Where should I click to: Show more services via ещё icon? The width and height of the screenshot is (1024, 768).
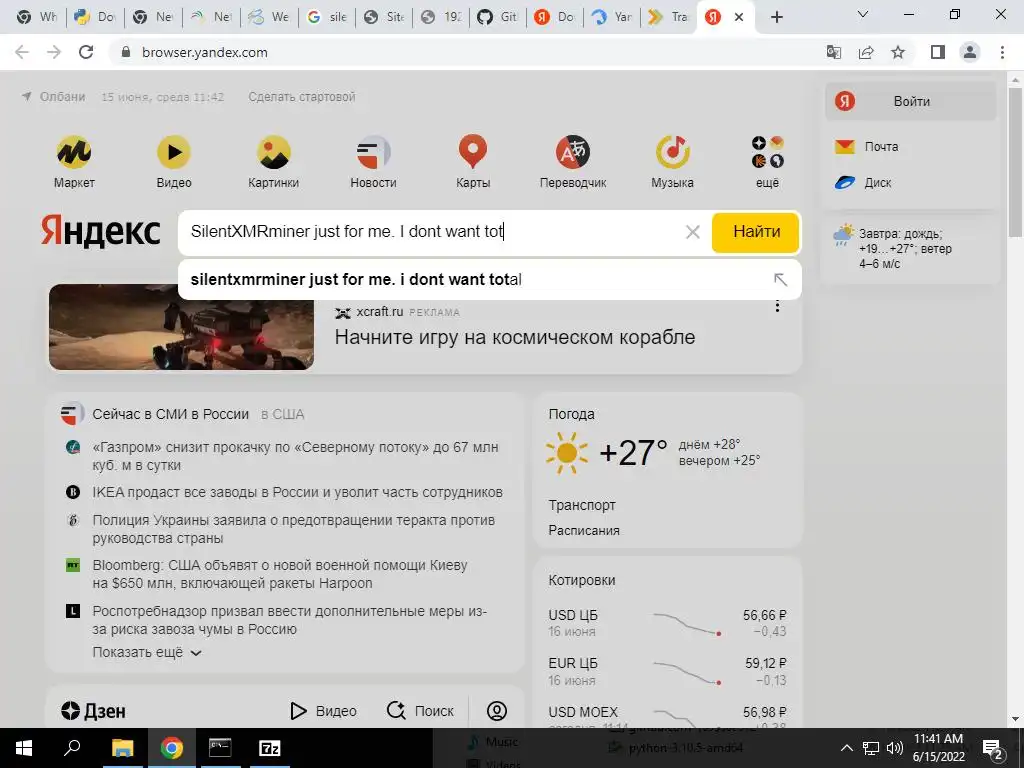click(767, 161)
